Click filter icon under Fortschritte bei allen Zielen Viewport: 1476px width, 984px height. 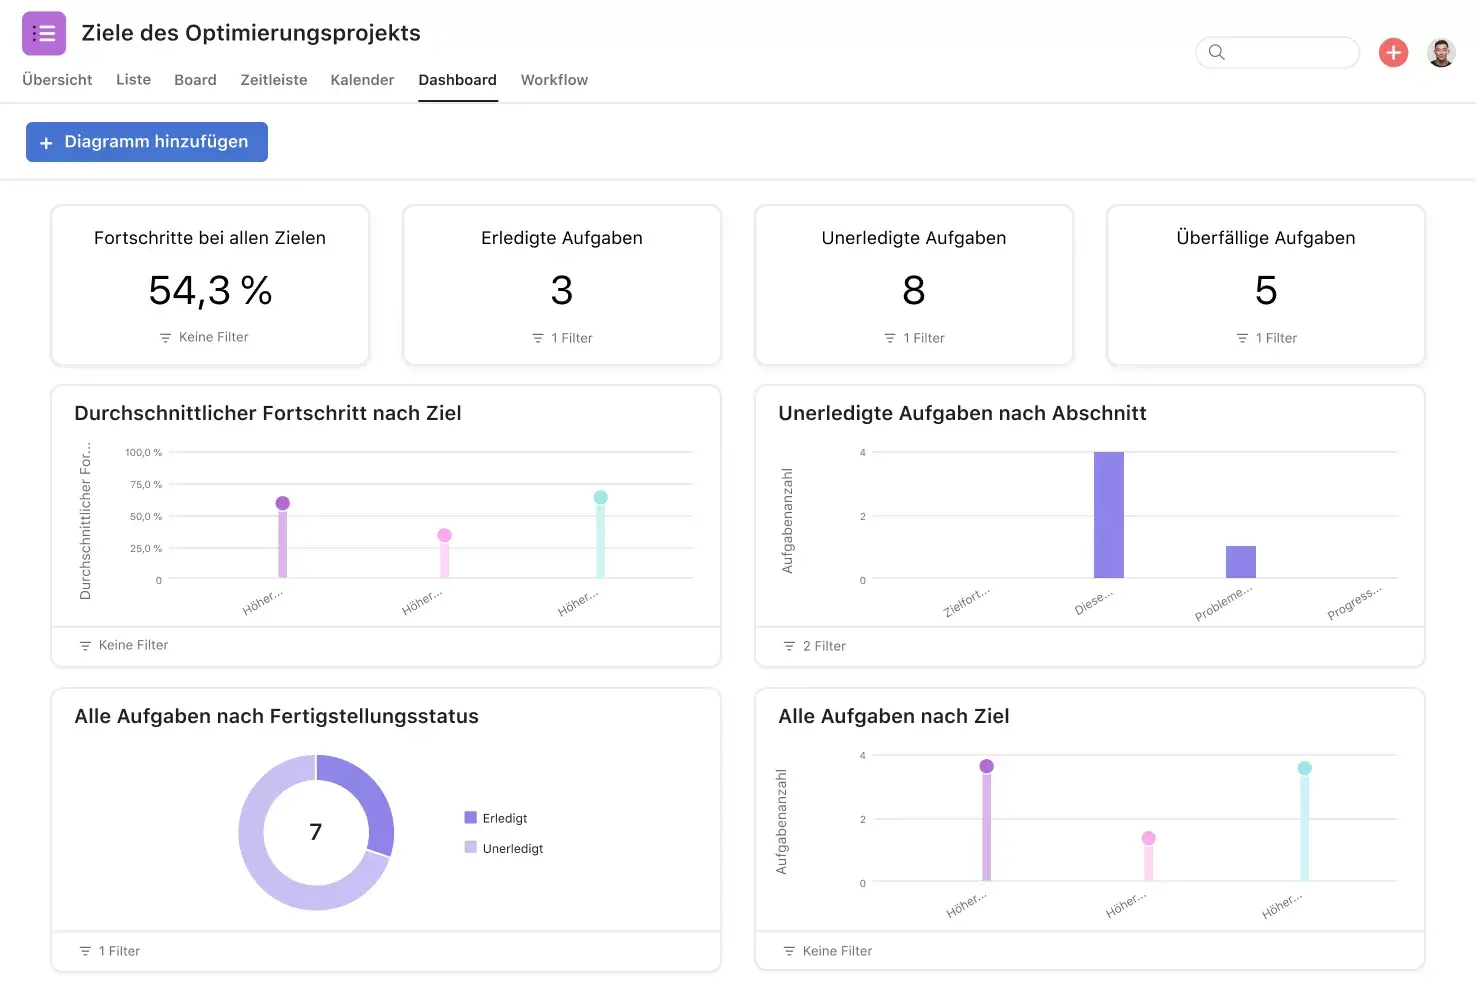point(165,338)
